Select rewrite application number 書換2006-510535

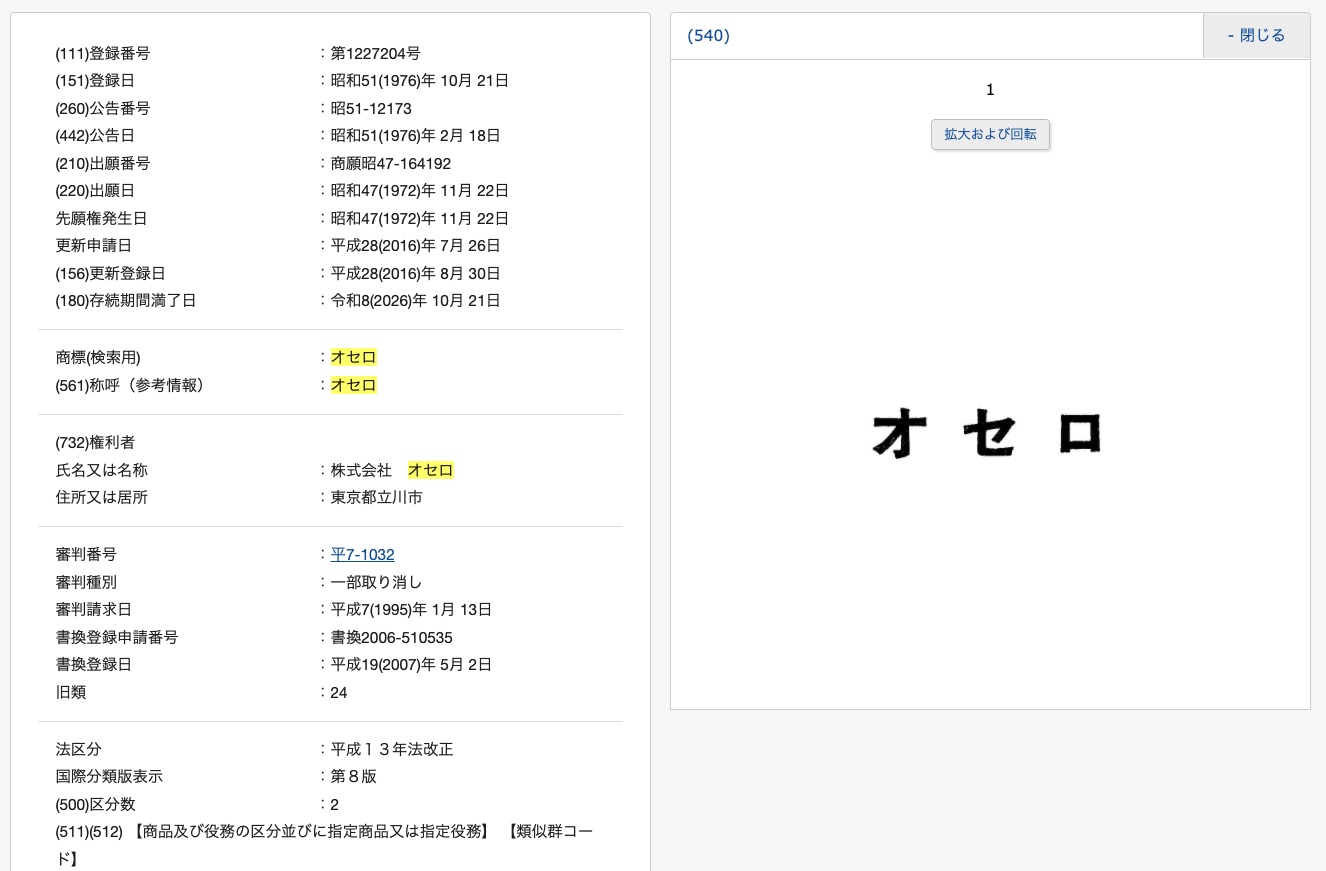(x=392, y=637)
